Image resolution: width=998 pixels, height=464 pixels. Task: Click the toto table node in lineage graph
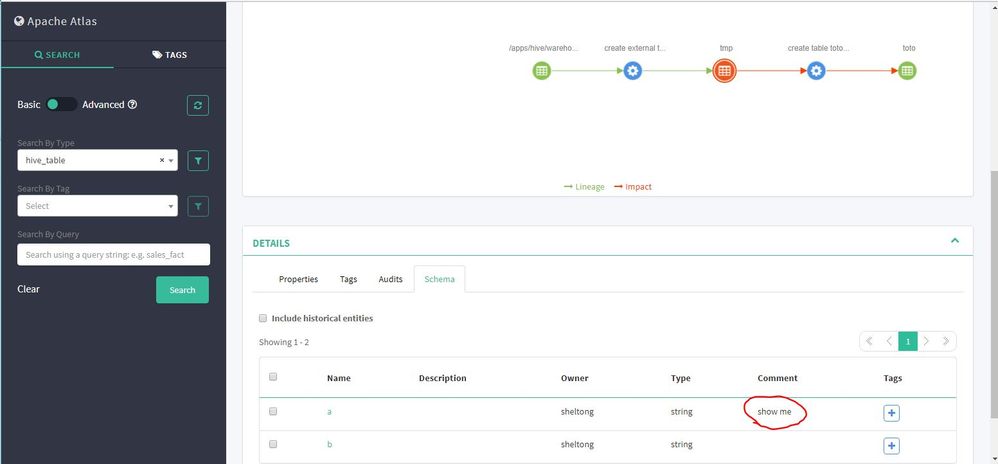[908, 71]
